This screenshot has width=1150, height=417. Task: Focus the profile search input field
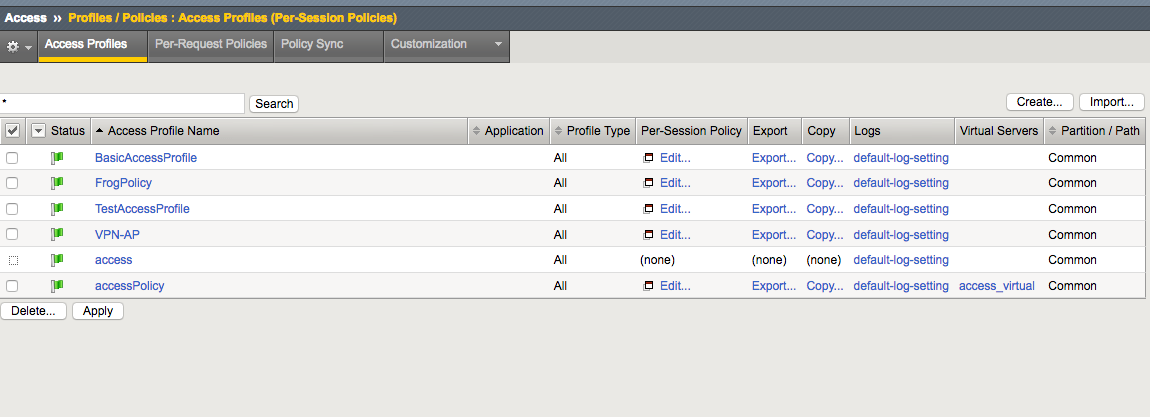[x=122, y=103]
